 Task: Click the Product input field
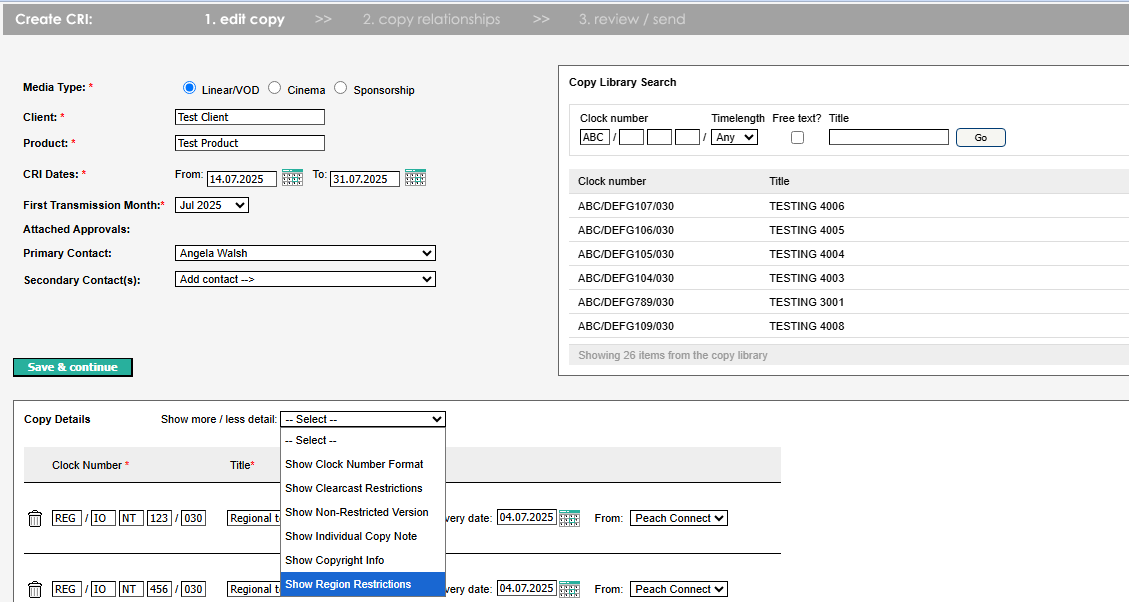click(x=250, y=143)
